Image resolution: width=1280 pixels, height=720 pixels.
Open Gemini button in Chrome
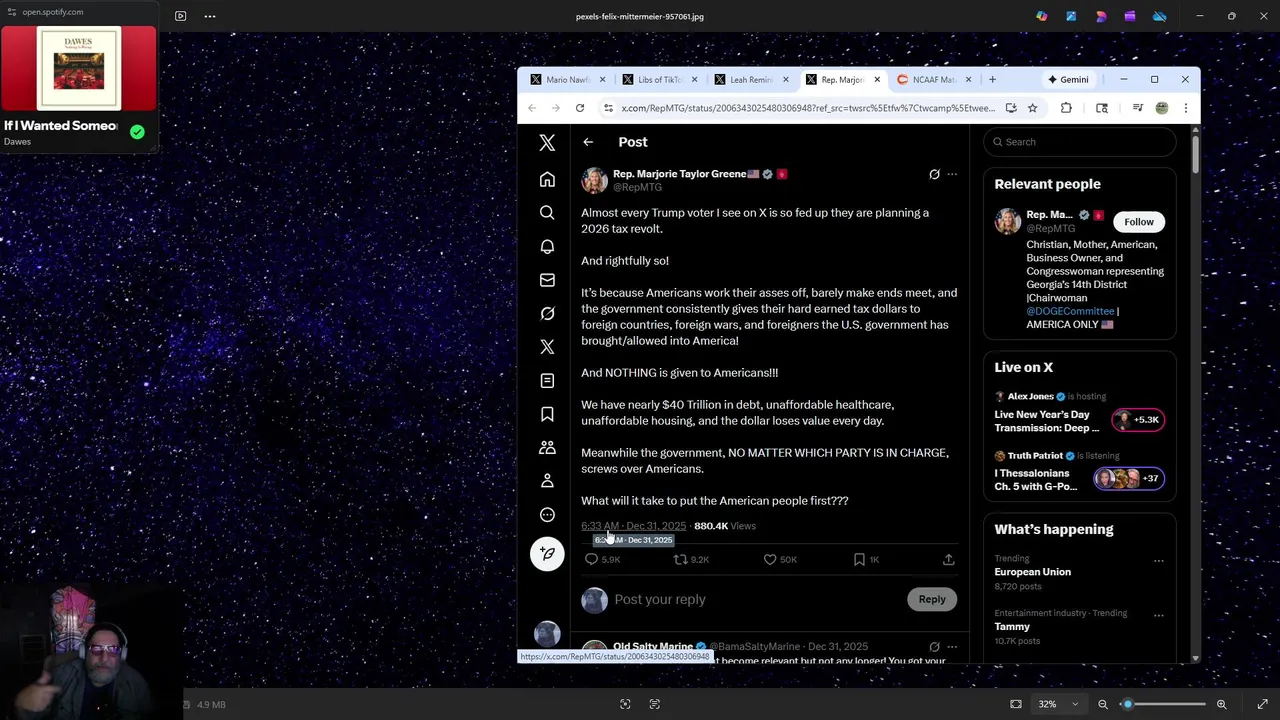click(1068, 80)
